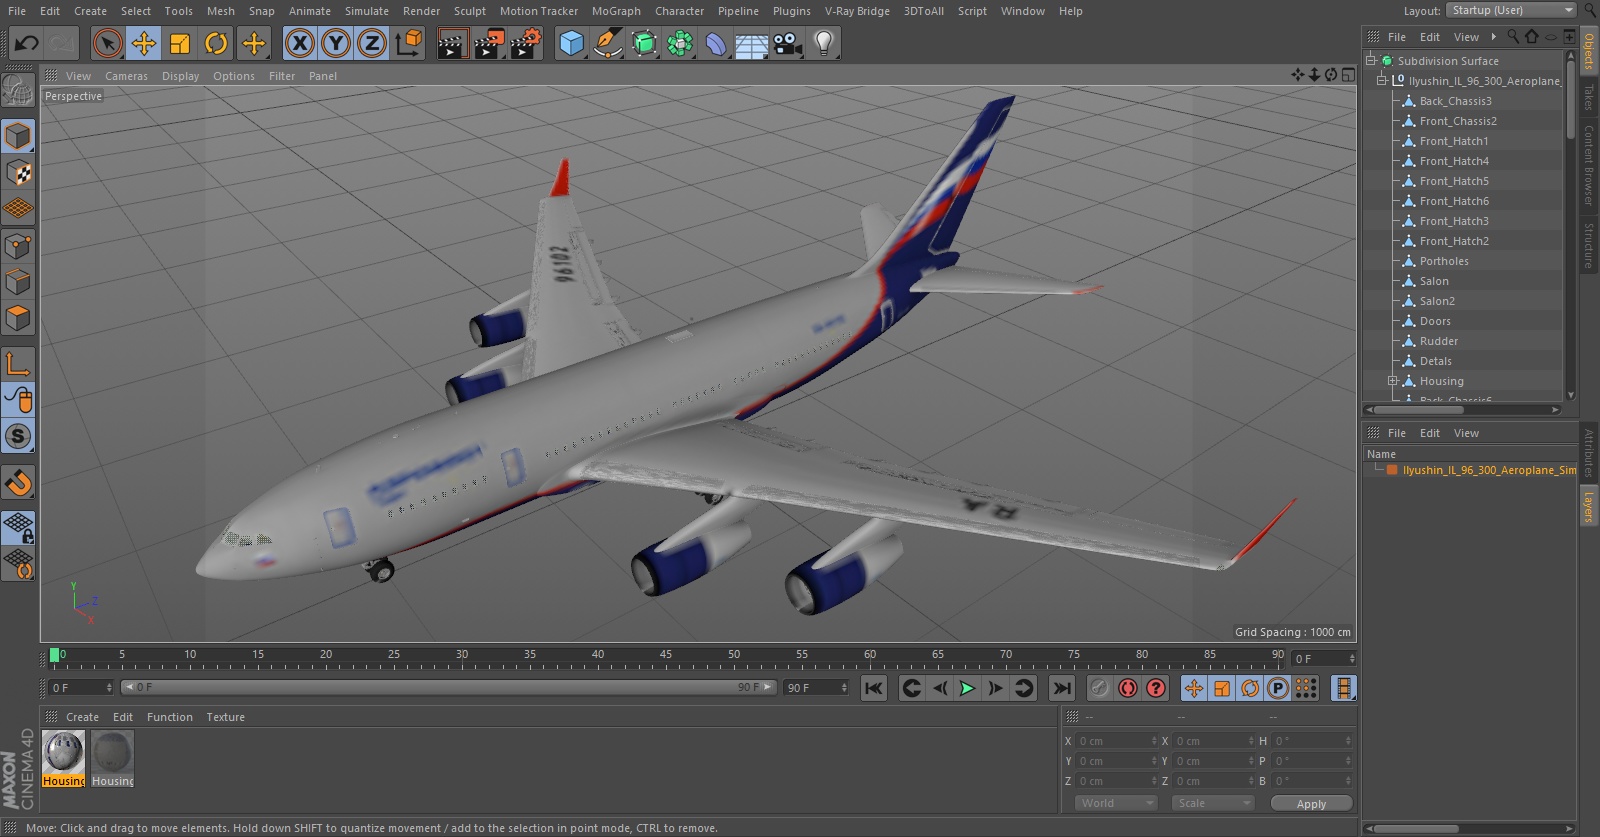1600x837 pixels.
Task: Click the preview range slider bar
Action: tap(448, 687)
